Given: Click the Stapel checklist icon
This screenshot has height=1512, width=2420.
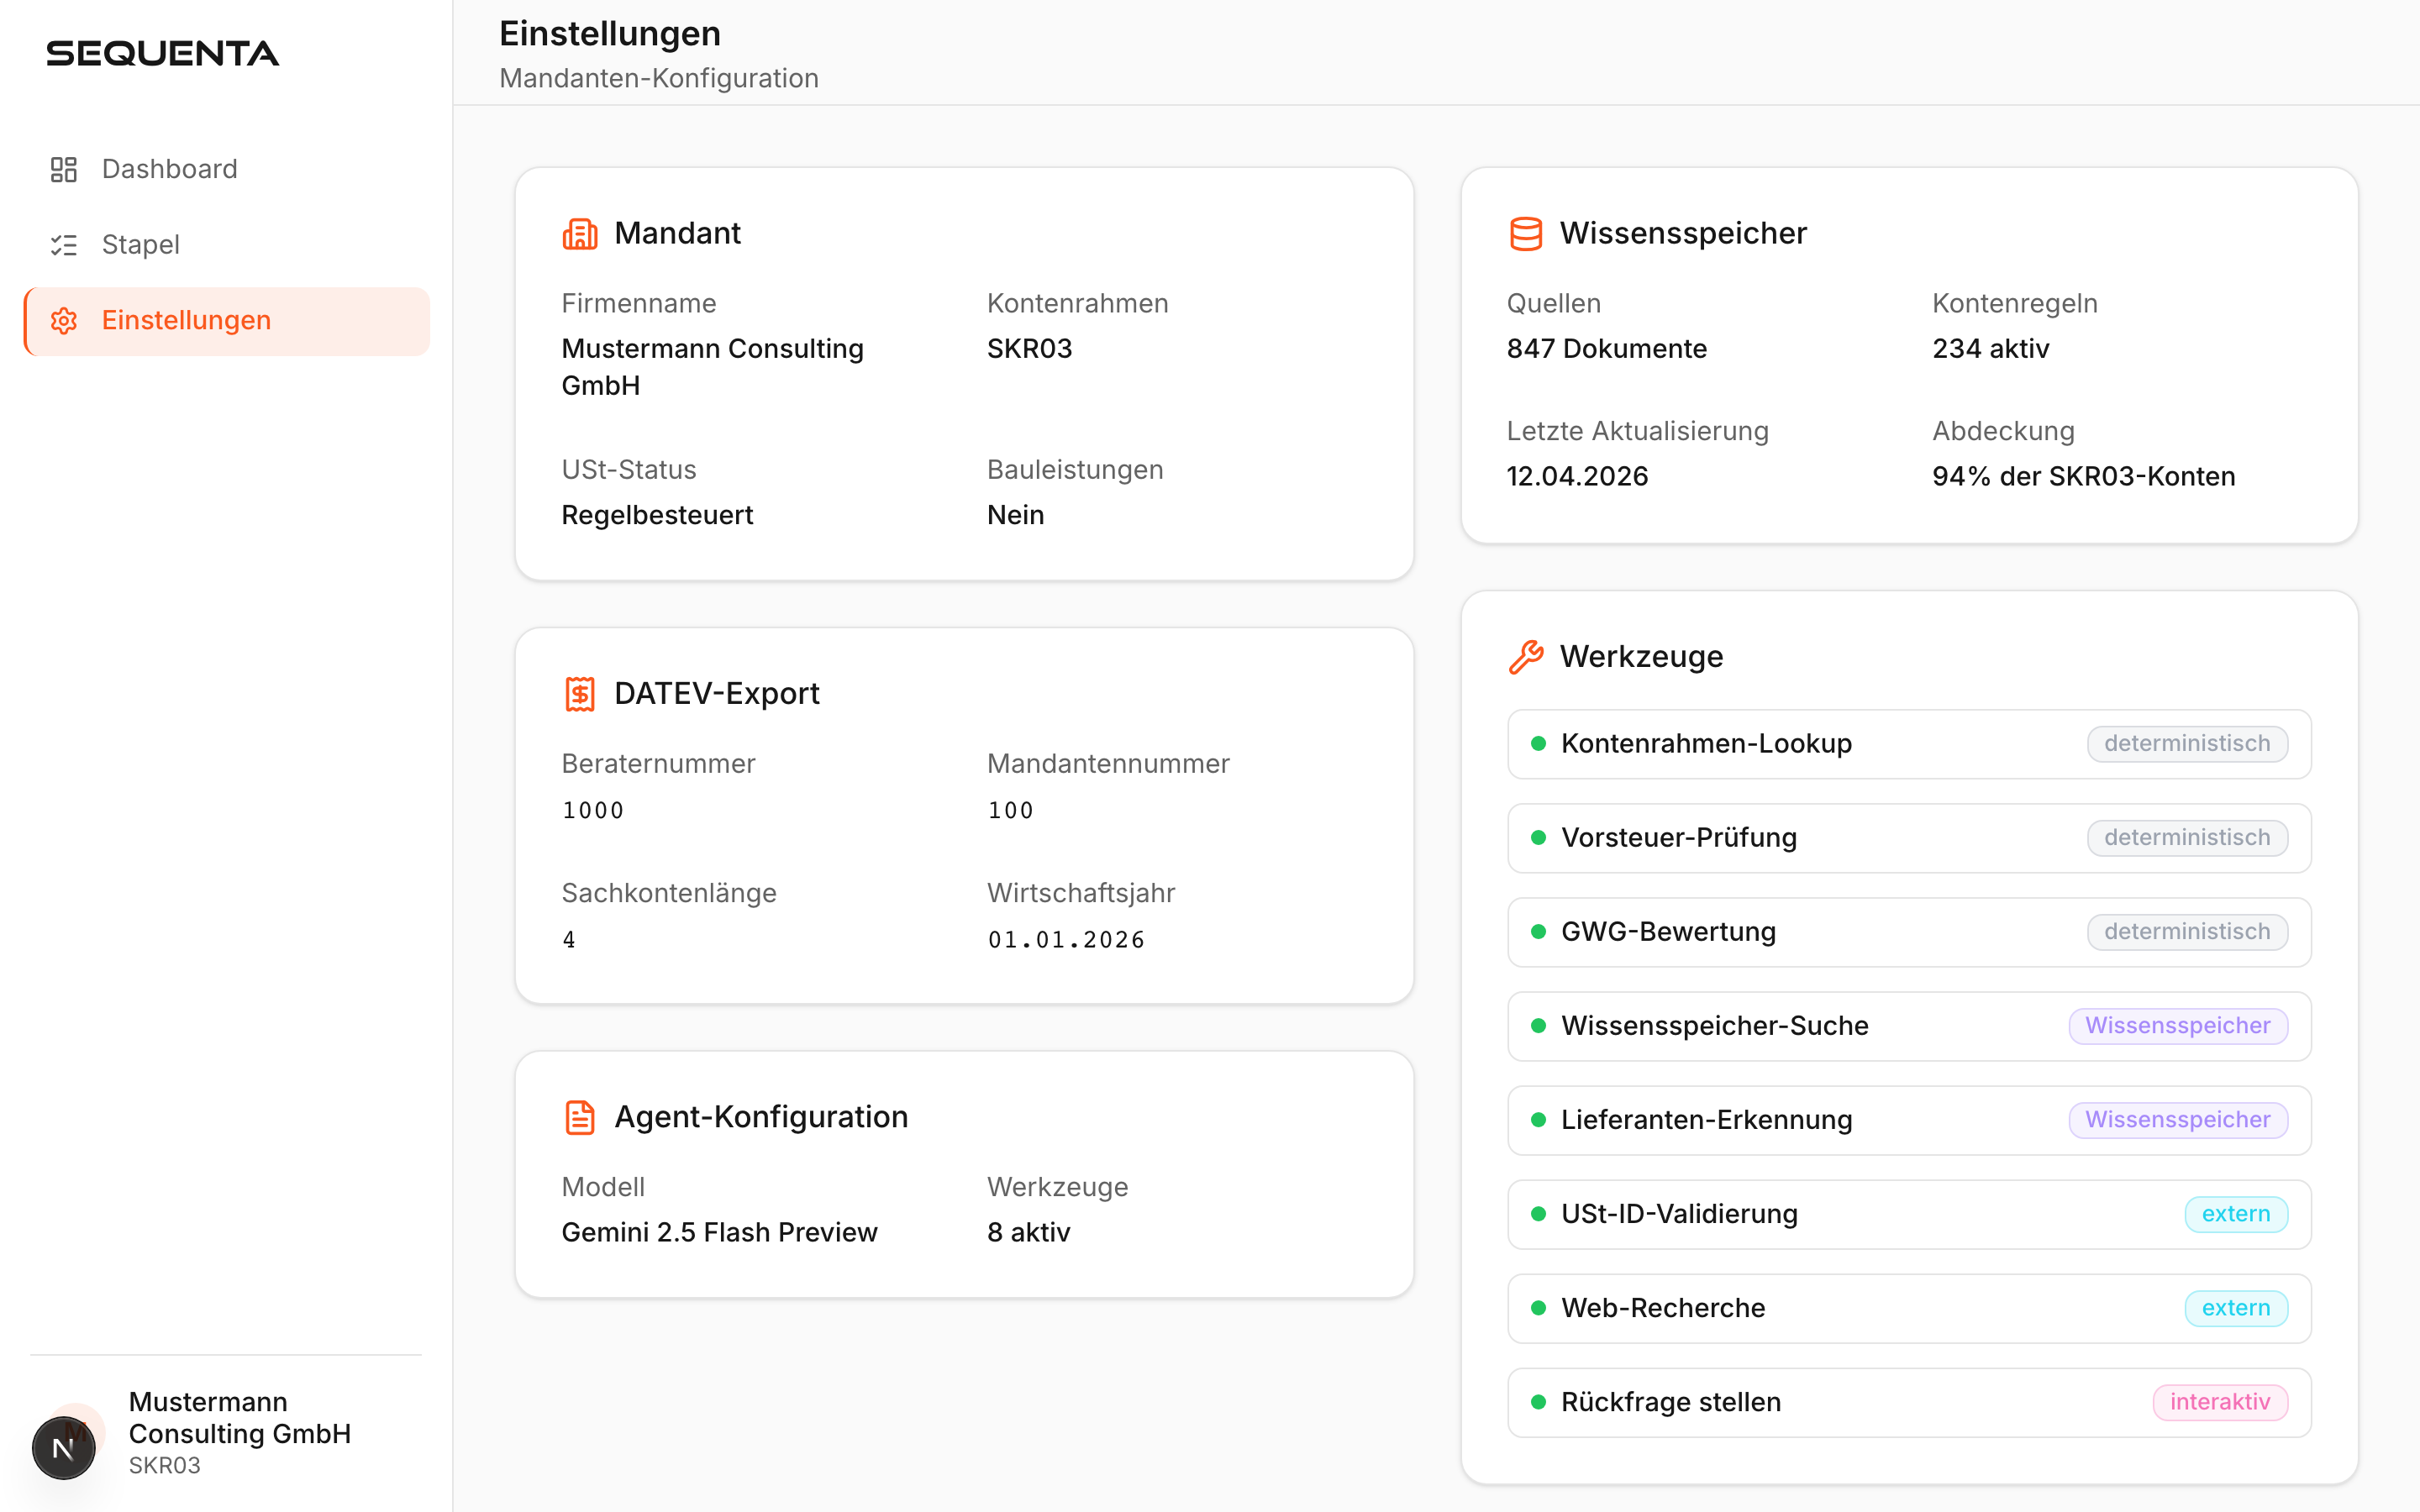Looking at the screenshot, I should [64, 245].
